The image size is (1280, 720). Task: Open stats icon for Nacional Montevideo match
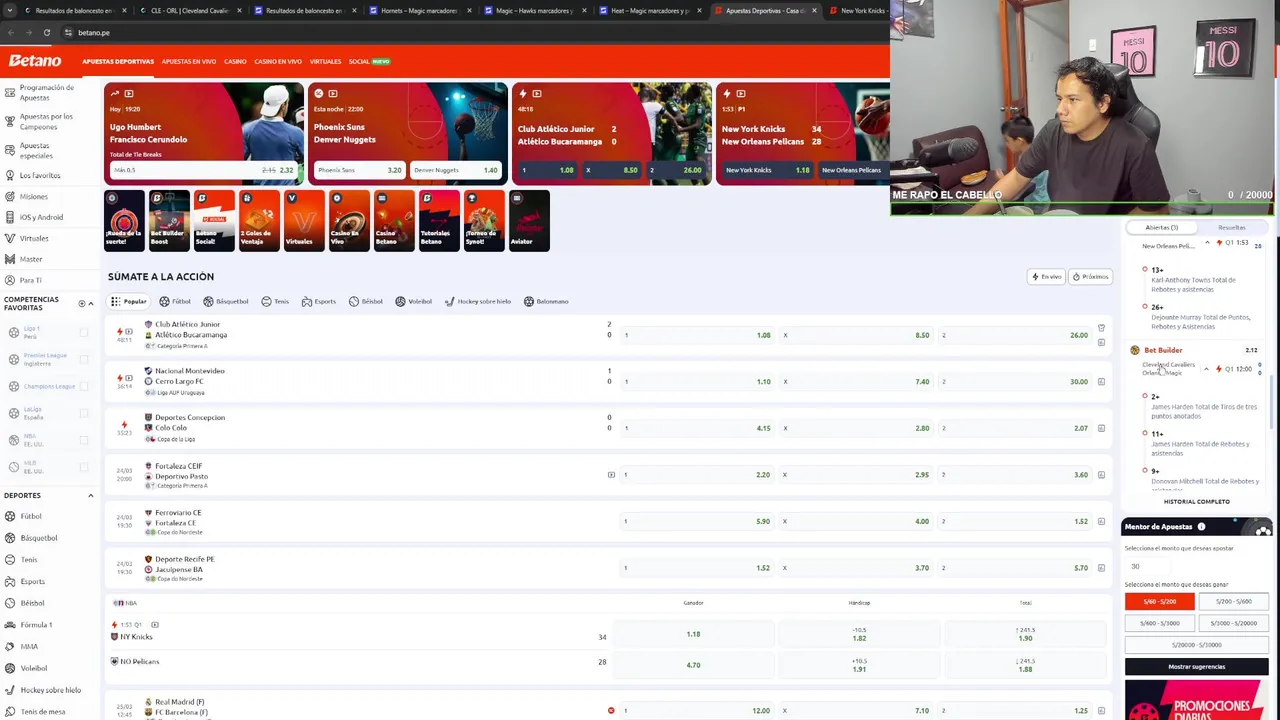click(x=1101, y=381)
